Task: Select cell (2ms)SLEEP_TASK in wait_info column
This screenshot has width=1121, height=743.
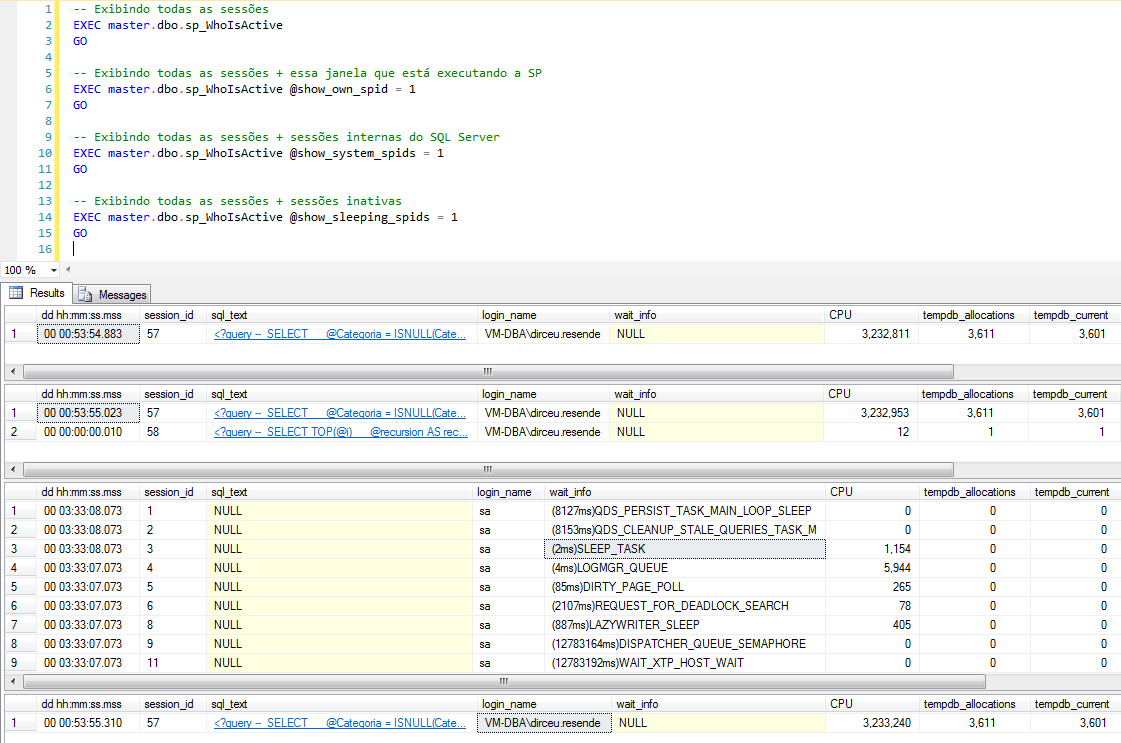Action: [x=685, y=549]
